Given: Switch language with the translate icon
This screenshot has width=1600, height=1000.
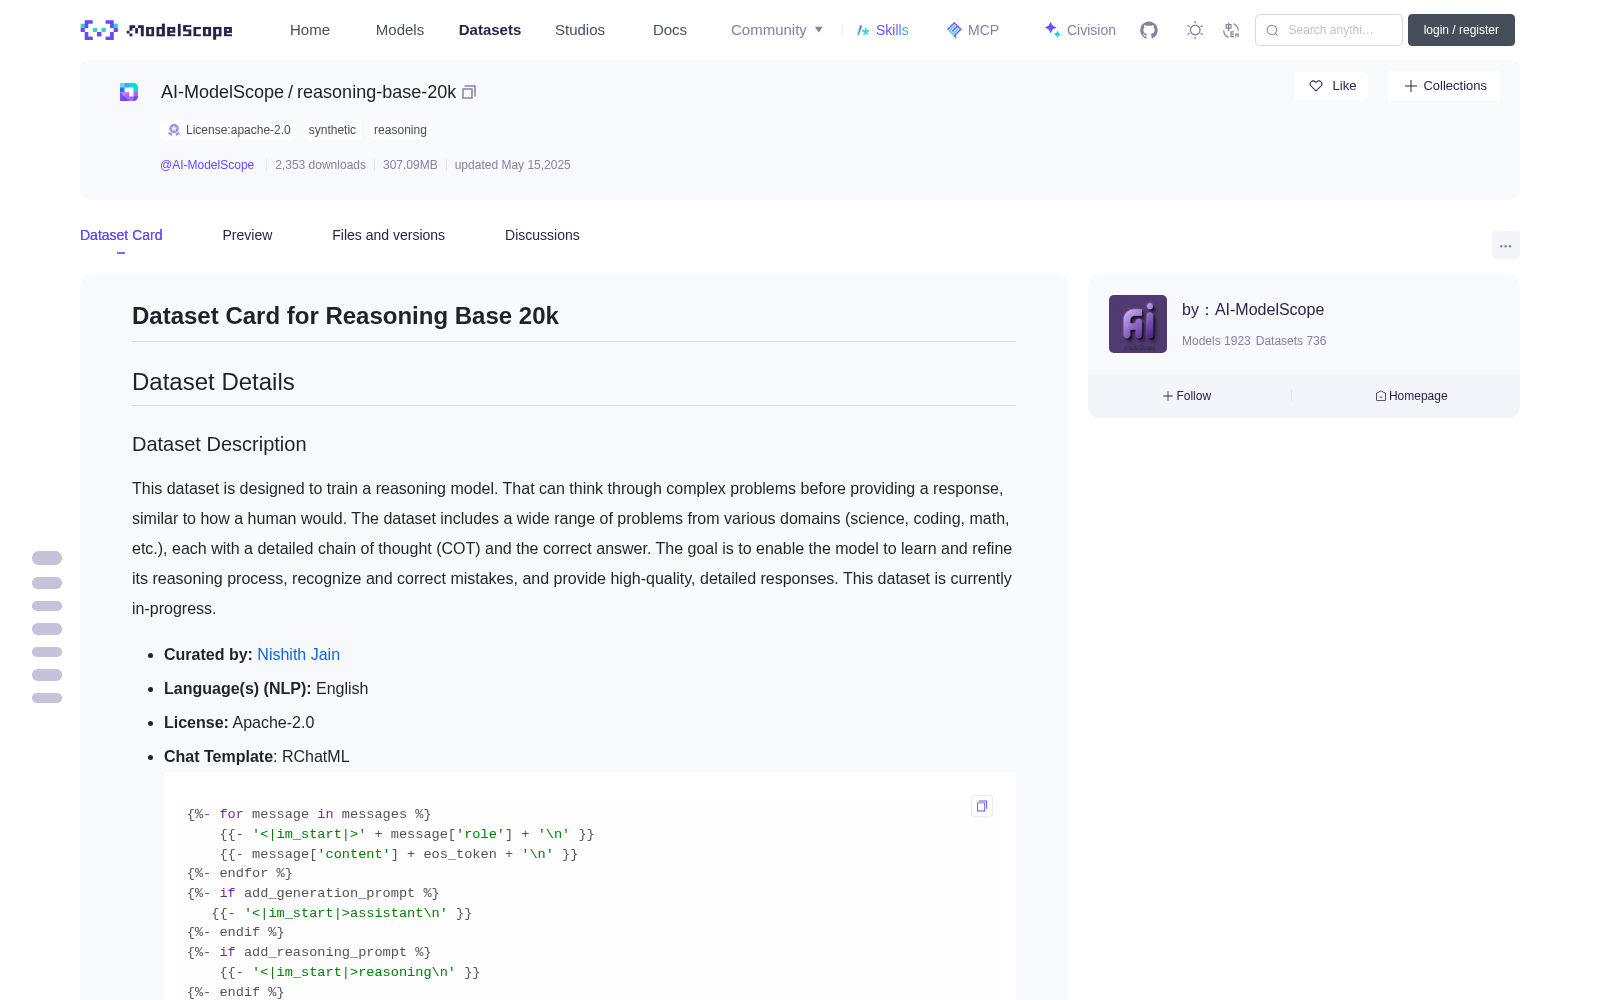Looking at the screenshot, I should tap(1231, 30).
